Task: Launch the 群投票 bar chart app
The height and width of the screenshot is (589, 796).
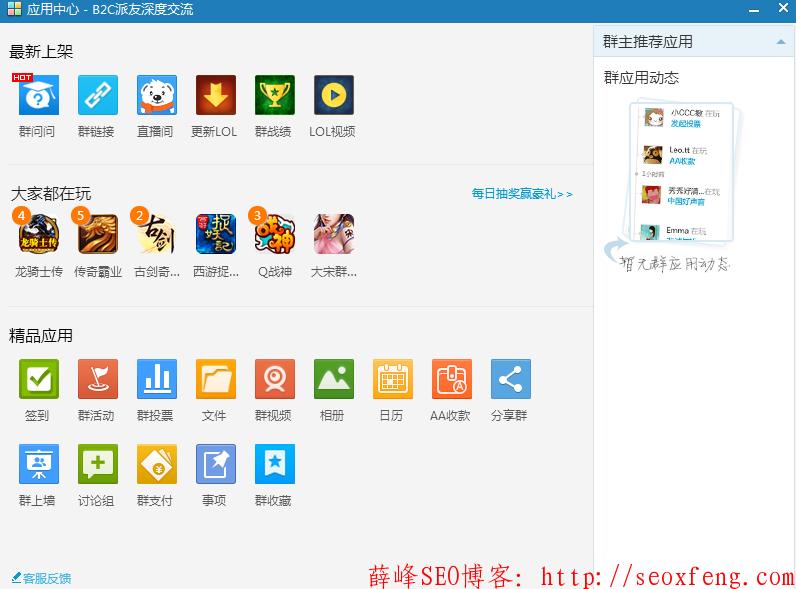Action: (157, 379)
